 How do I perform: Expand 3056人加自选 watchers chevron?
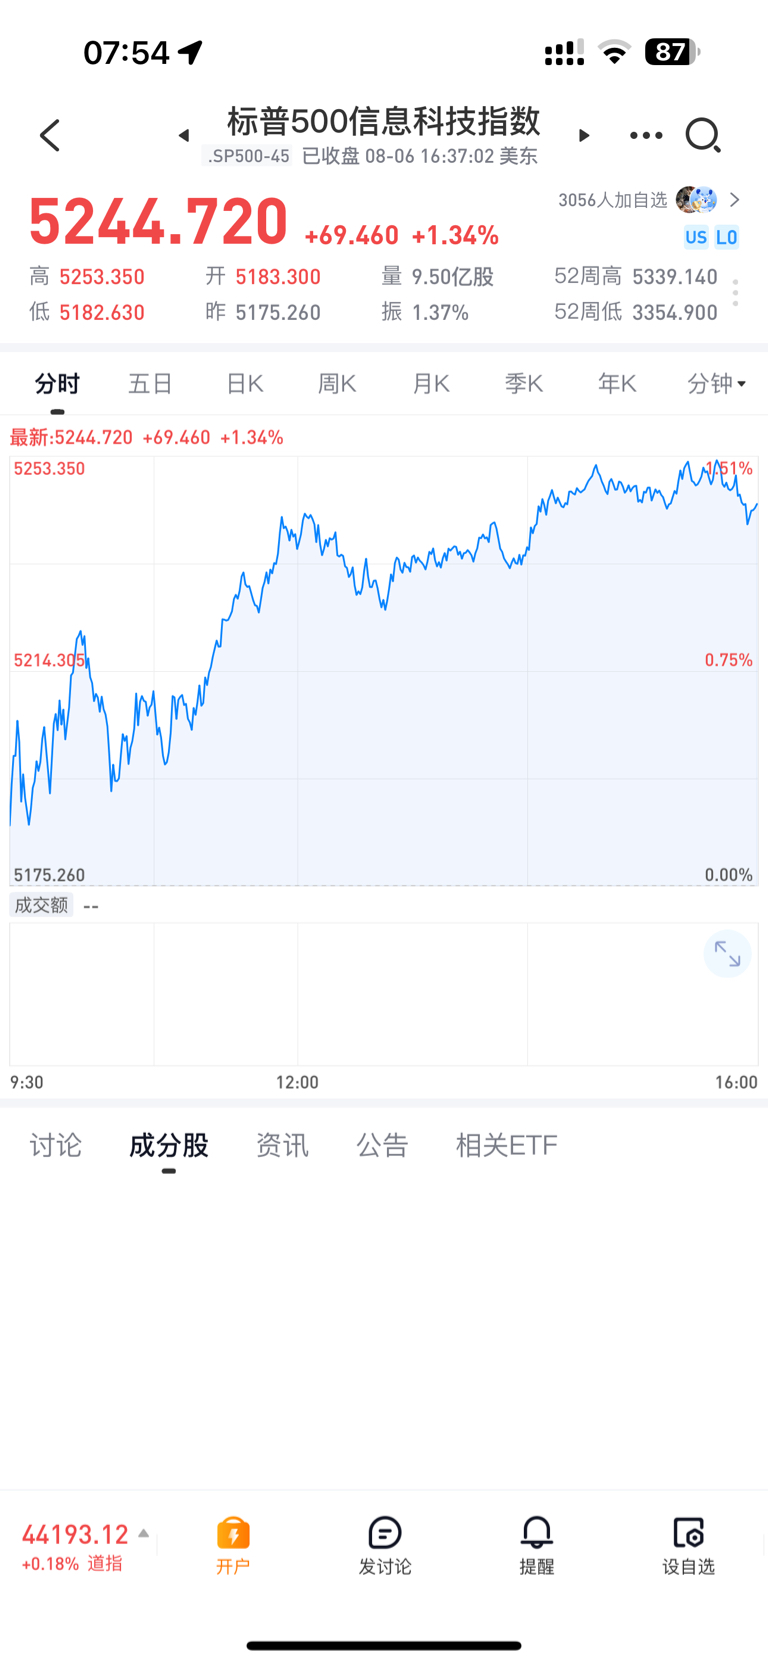(735, 200)
